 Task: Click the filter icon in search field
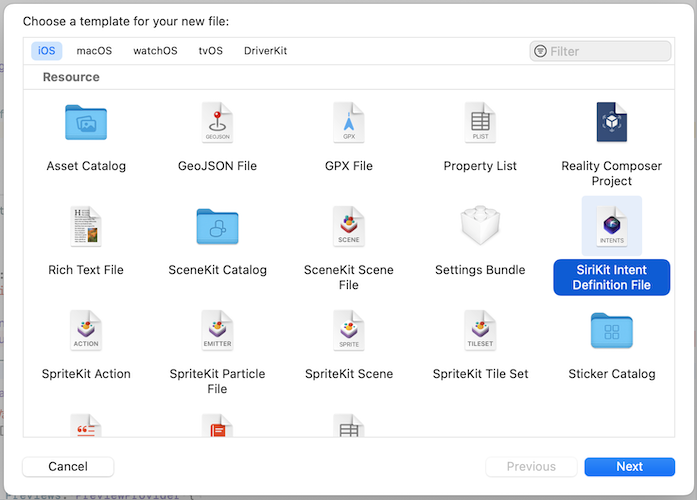(x=540, y=51)
